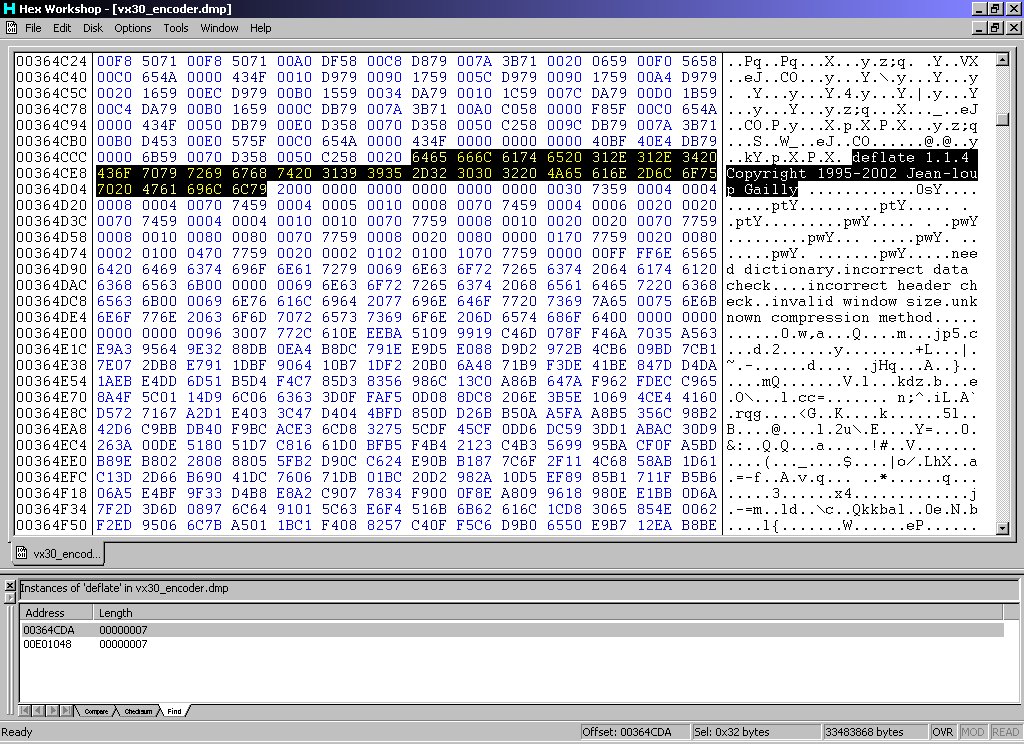Click the 33483868 bytes file size field
Viewport: 1024px width, 744px height.
[874, 732]
